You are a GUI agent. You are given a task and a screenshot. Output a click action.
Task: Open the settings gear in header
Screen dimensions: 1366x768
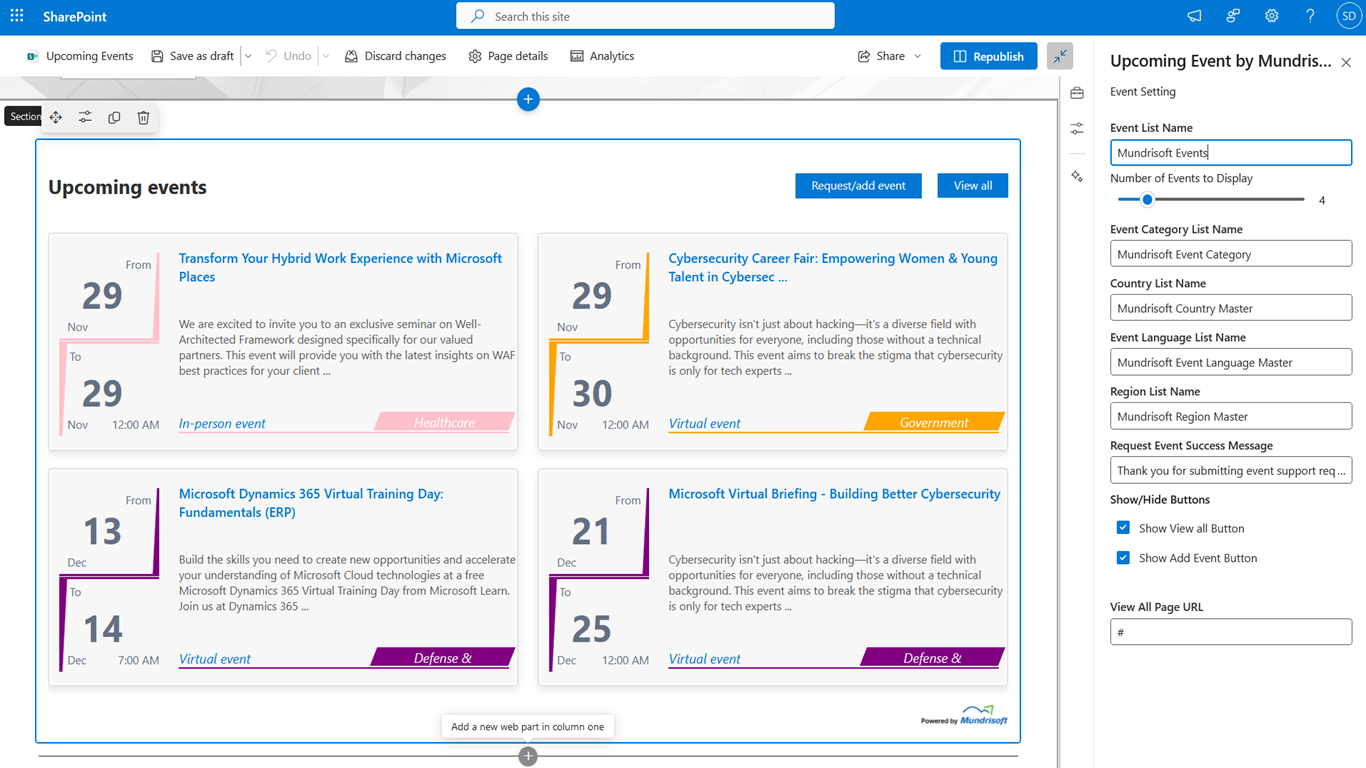pos(1271,16)
